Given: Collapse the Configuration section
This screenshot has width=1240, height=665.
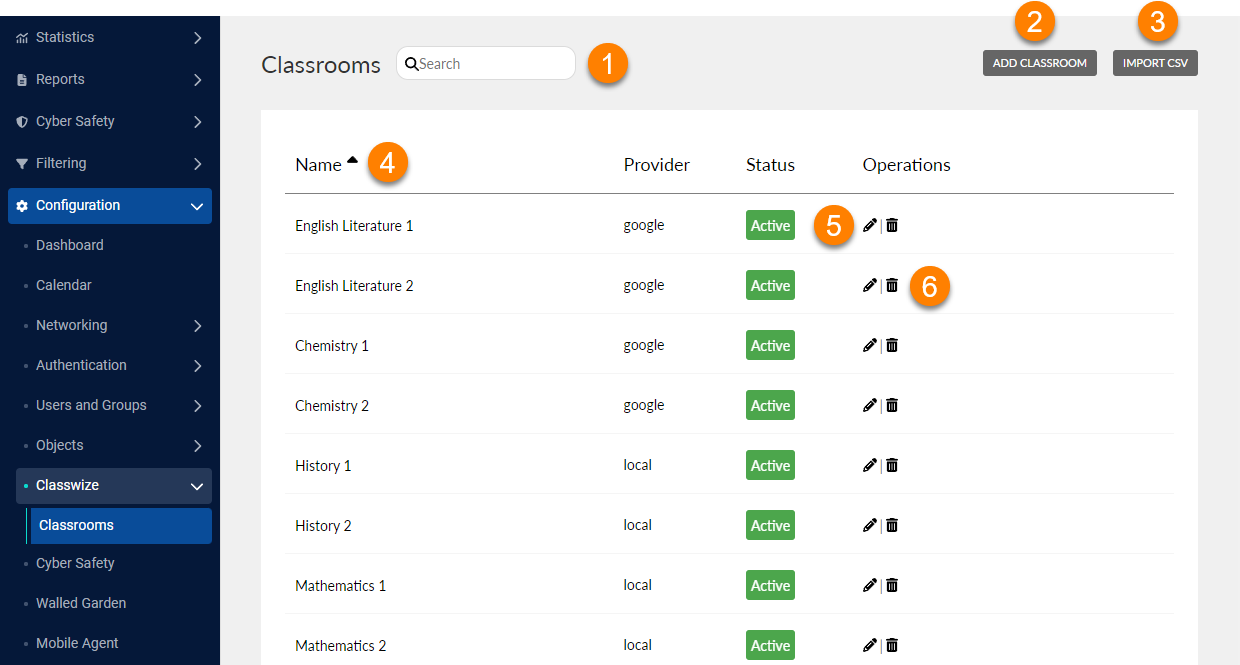Looking at the screenshot, I should [197, 206].
